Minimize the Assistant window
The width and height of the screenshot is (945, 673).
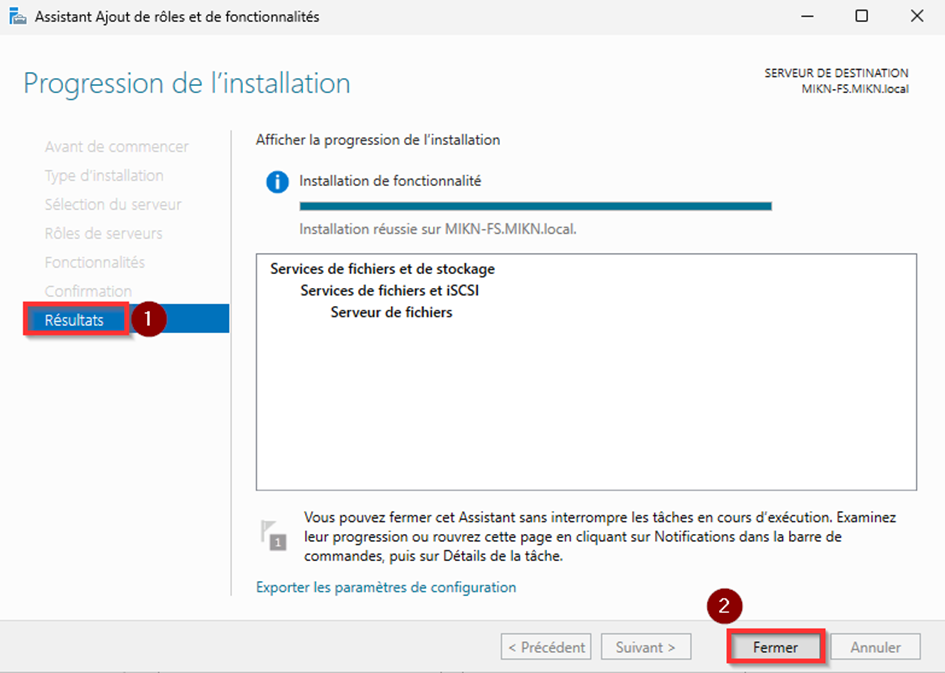click(807, 17)
